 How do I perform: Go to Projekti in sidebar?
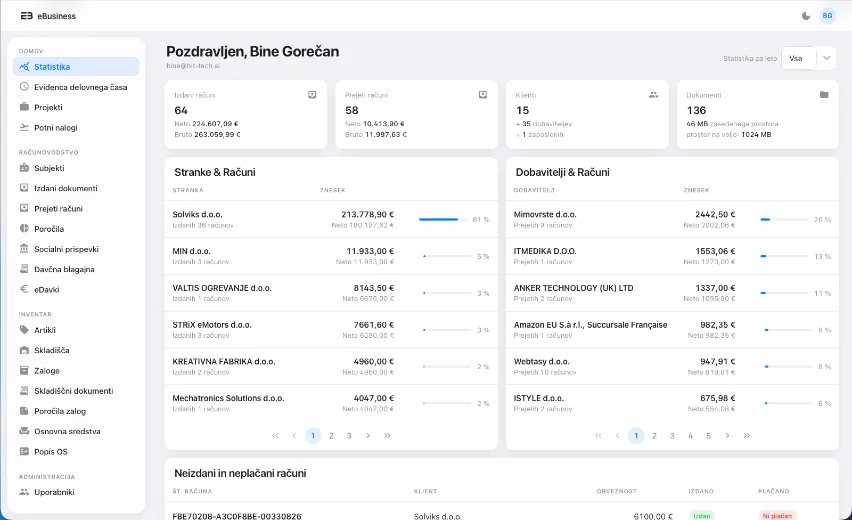(x=76, y=107)
